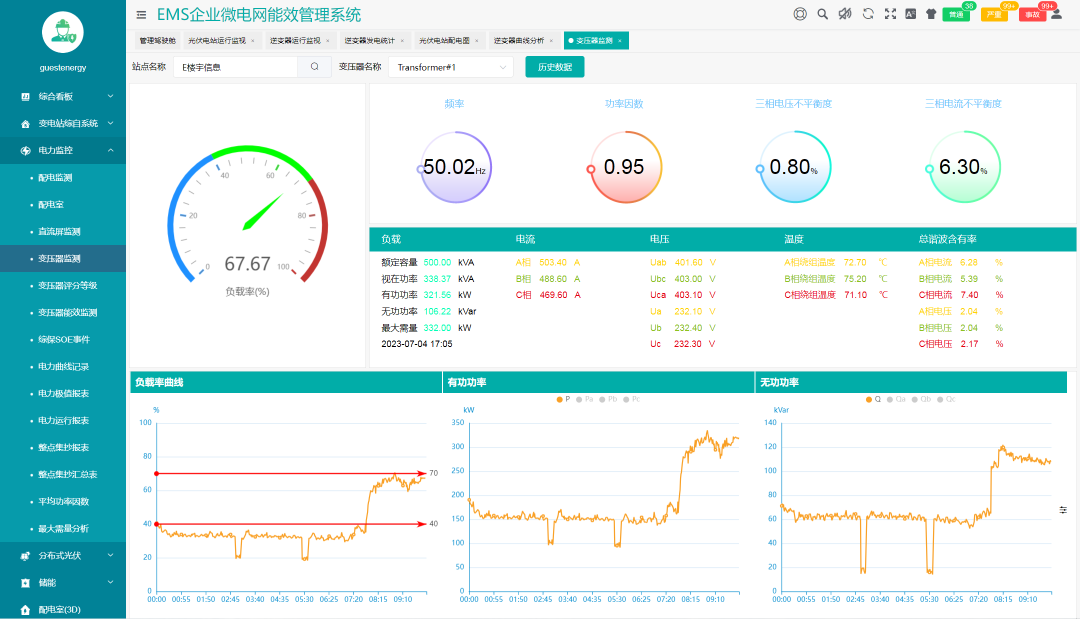This screenshot has width=1080, height=619.
Task: Open 配电监测 in the sidebar
Action: point(55,177)
